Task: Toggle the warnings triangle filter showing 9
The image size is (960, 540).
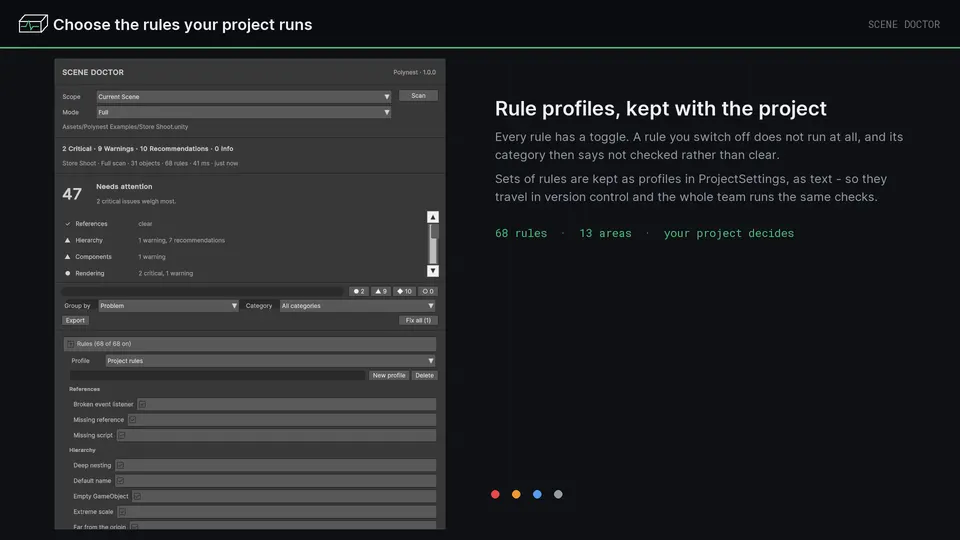Action: tap(381, 291)
